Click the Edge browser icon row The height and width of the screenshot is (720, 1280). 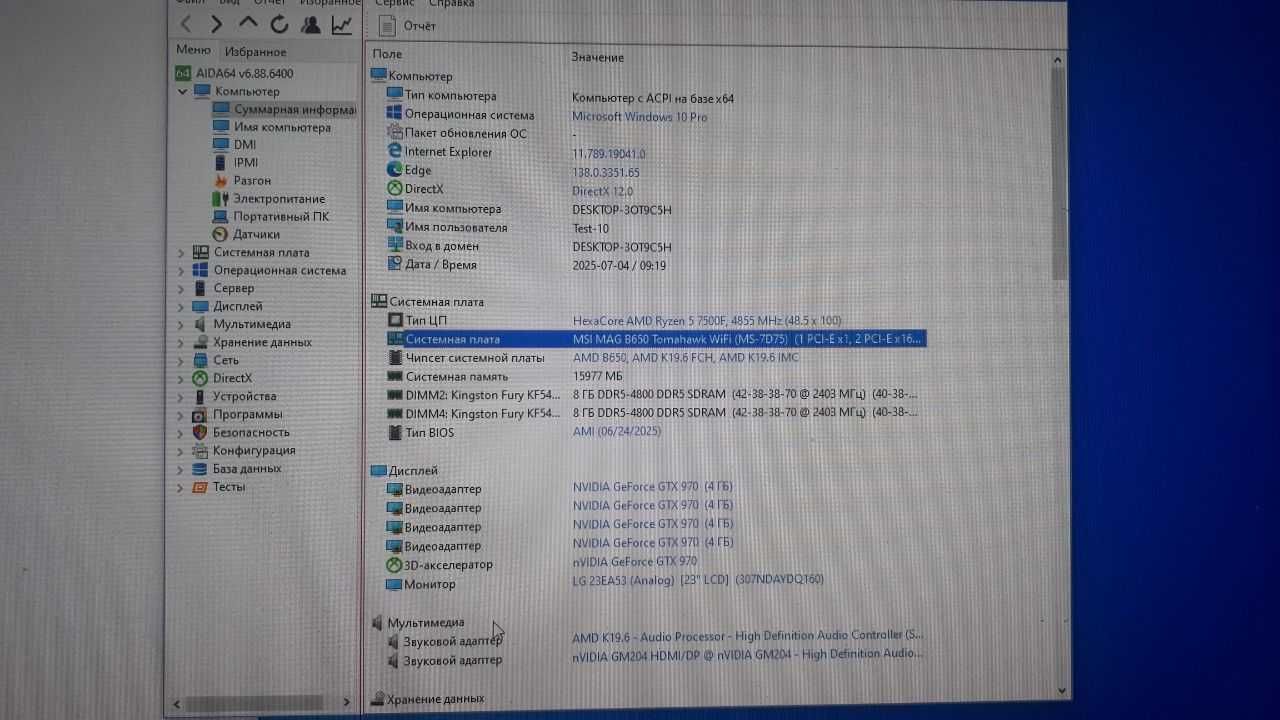point(396,170)
